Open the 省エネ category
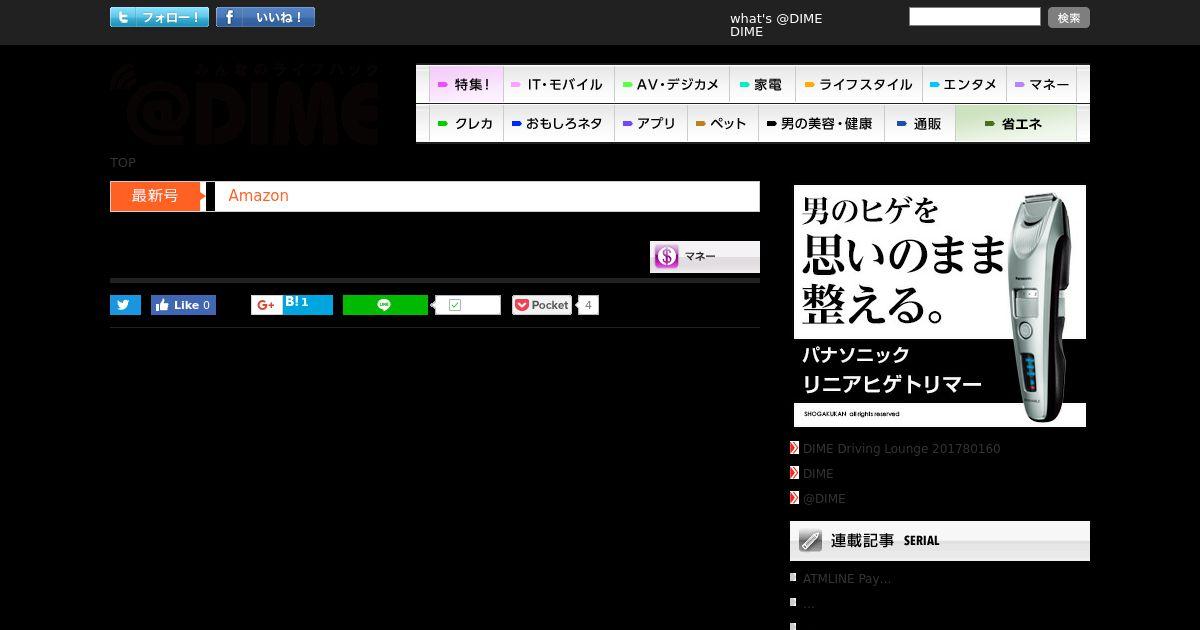Screen dimensions: 1200x630 [1015, 124]
